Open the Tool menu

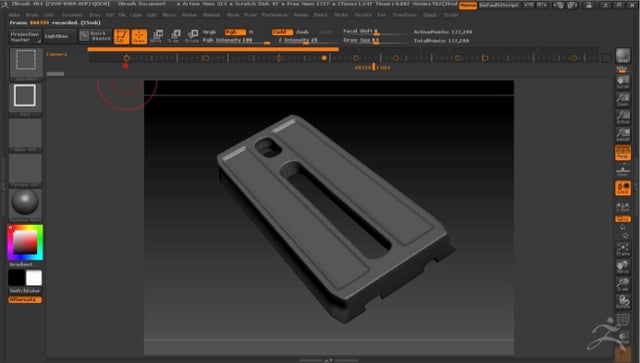[381, 15]
